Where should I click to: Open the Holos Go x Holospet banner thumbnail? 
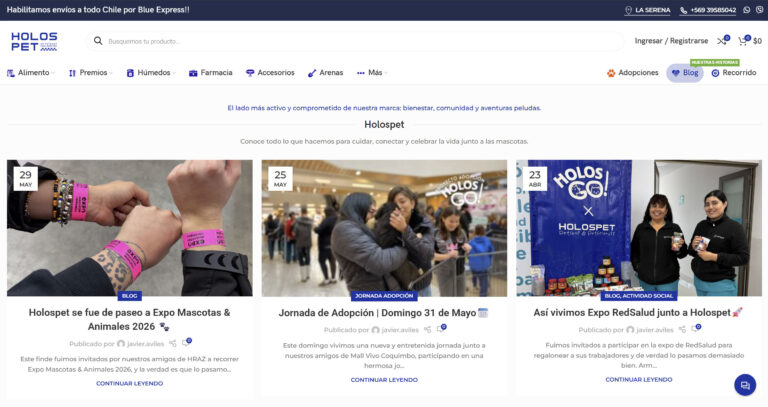[639, 228]
